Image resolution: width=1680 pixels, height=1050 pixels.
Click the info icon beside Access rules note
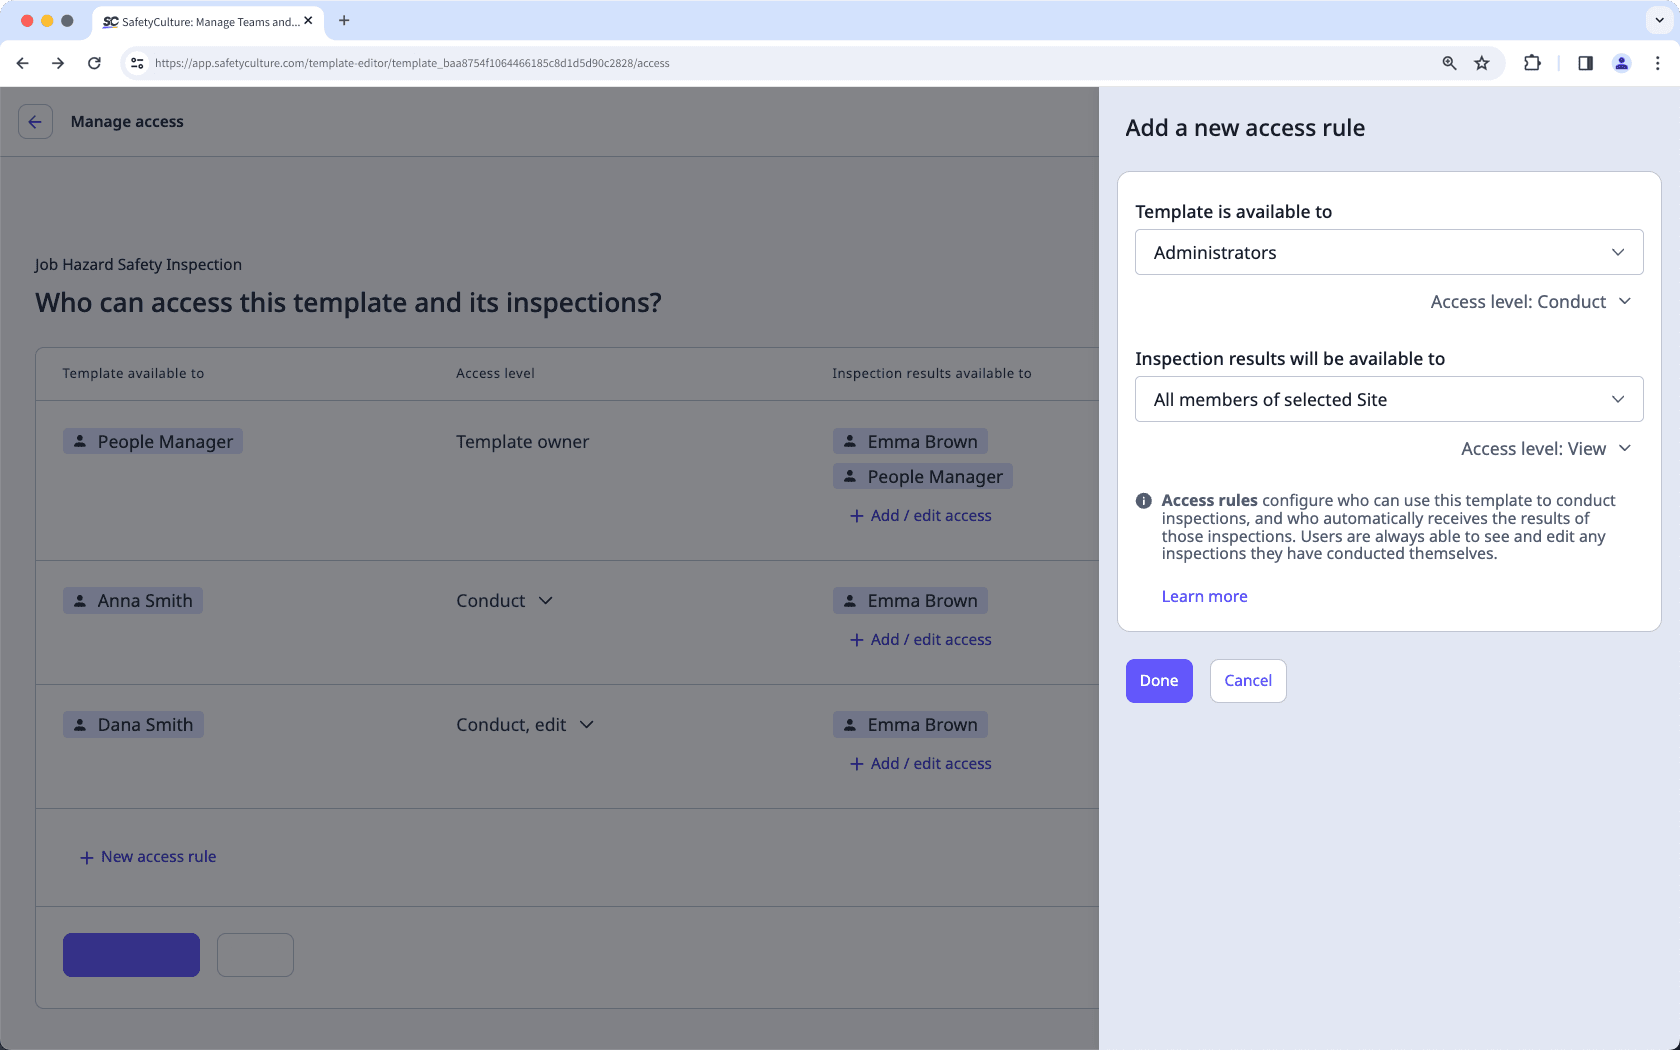1143,500
